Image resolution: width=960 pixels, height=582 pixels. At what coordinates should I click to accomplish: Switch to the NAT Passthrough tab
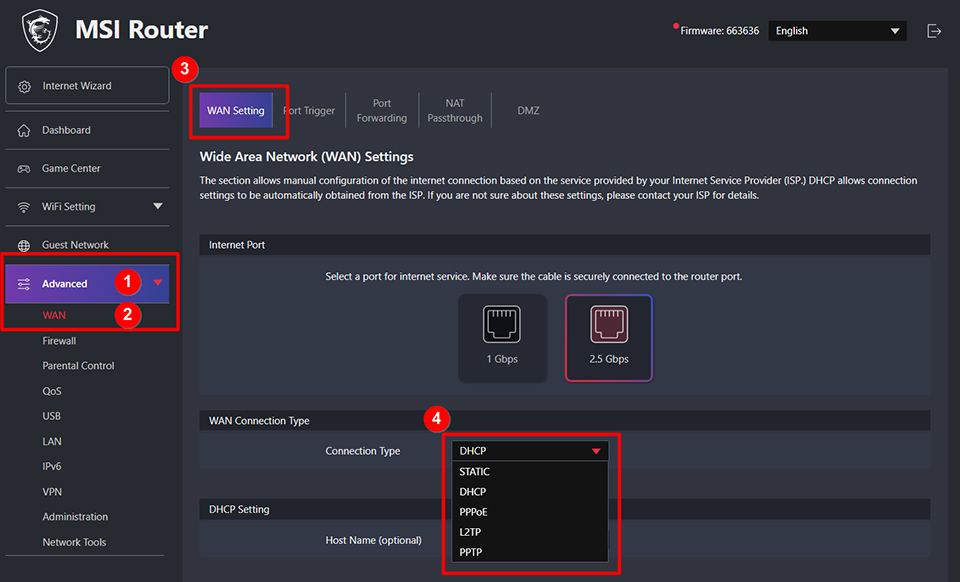pyautogui.click(x=455, y=111)
